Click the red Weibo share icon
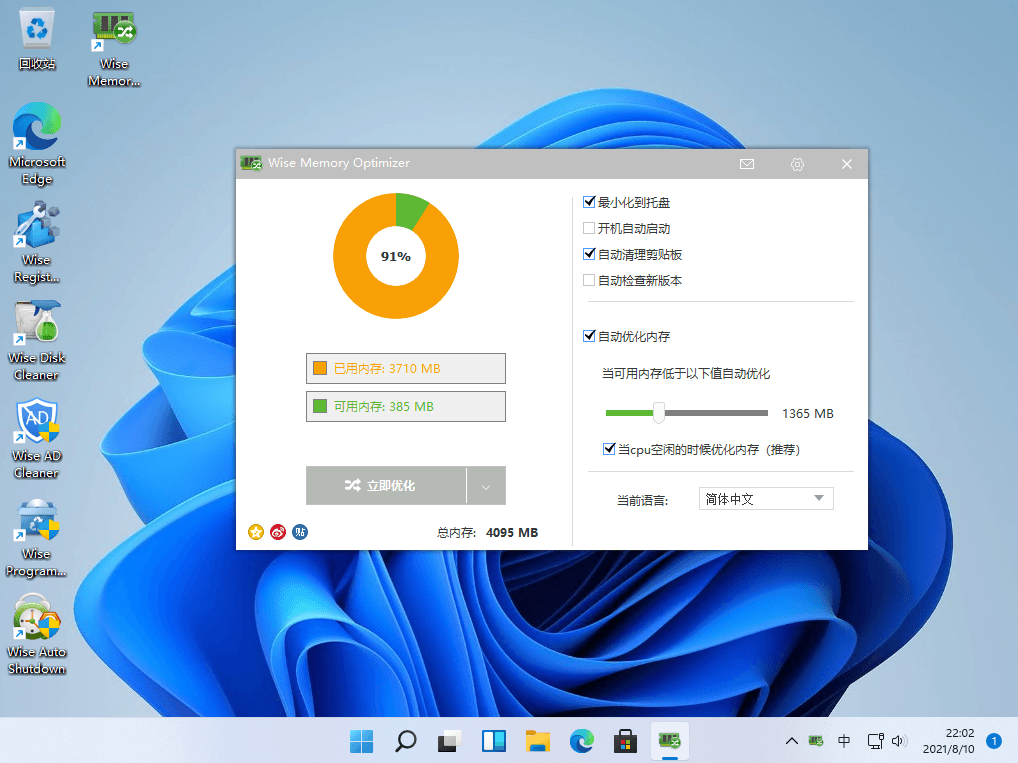The image size is (1018, 763). pos(278,532)
